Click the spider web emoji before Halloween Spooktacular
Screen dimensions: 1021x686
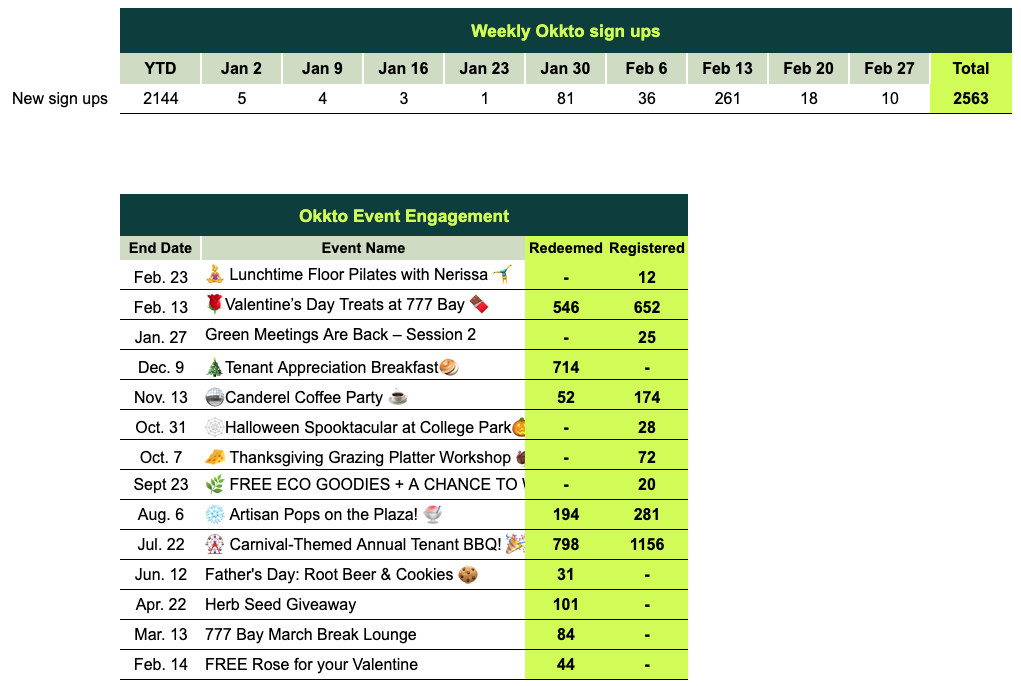tap(214, 427)
